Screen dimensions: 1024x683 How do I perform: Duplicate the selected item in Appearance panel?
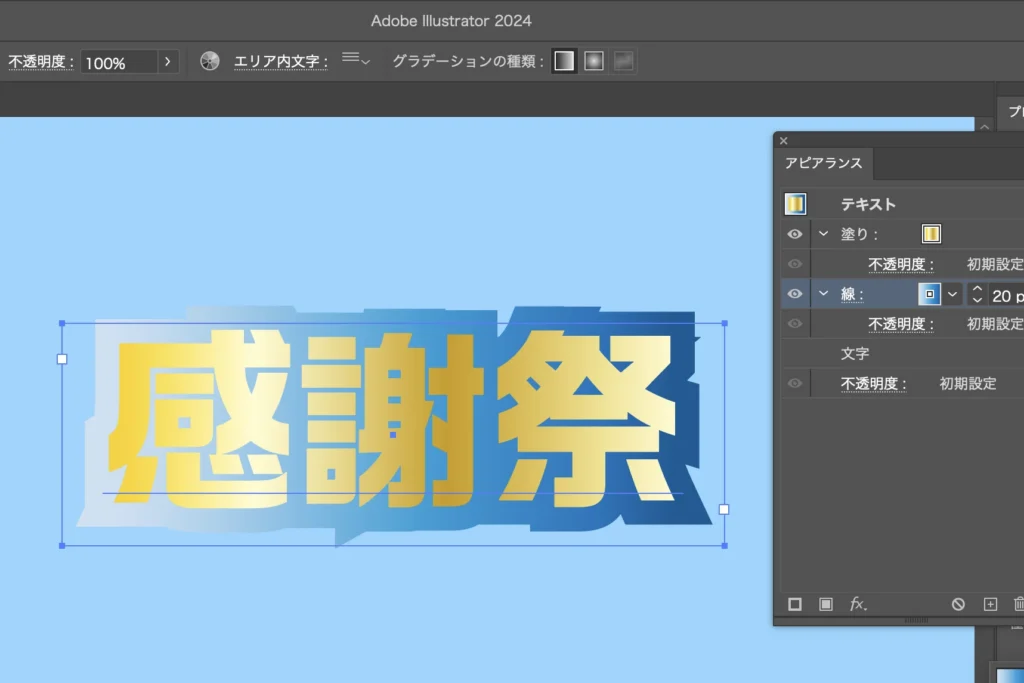[x=990, y=604]
